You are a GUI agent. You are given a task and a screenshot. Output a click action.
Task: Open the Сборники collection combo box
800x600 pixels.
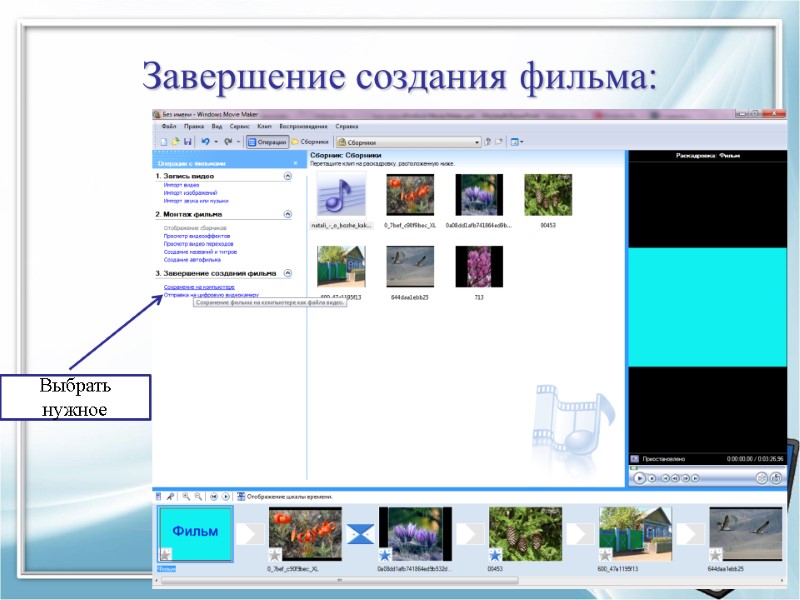(x=409, y=142)
